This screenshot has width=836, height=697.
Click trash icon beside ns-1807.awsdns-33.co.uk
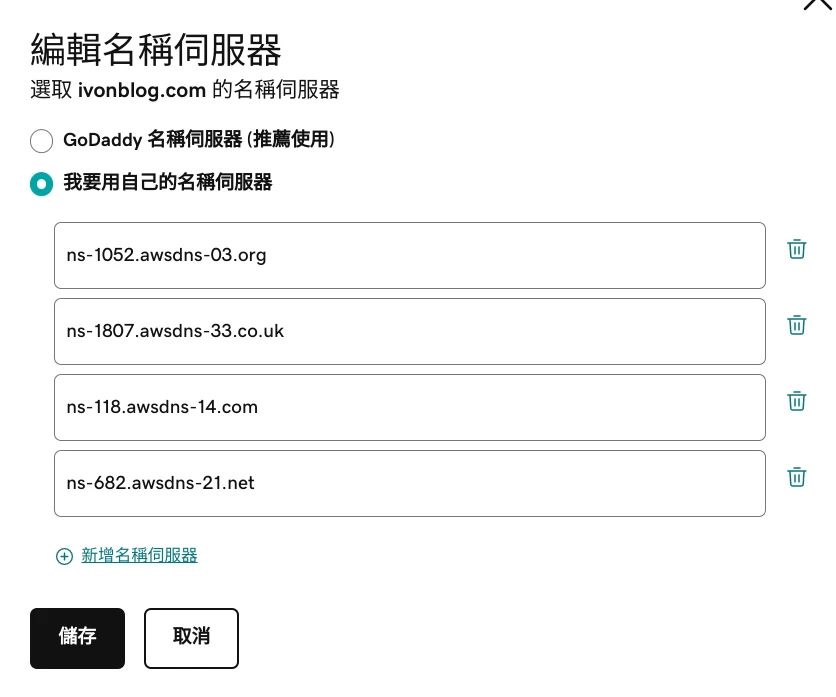click(x=796, y=326)
